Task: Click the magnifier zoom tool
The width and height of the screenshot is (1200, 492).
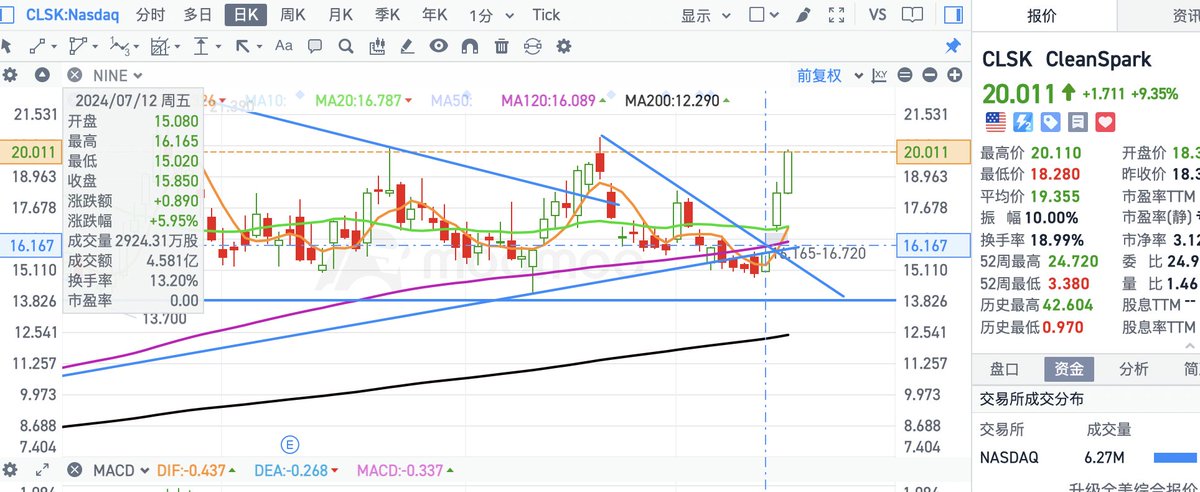Action: point(346,46)
